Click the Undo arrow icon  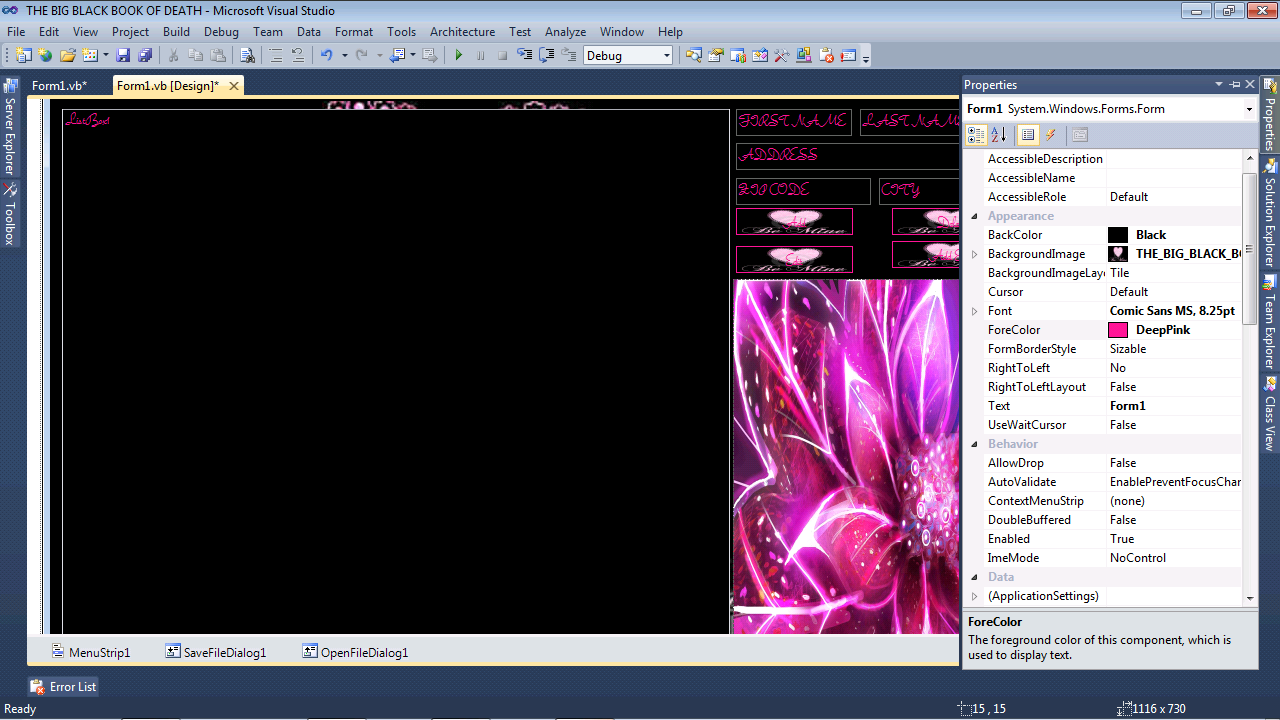pyautogui.click(x=326, y=56)
